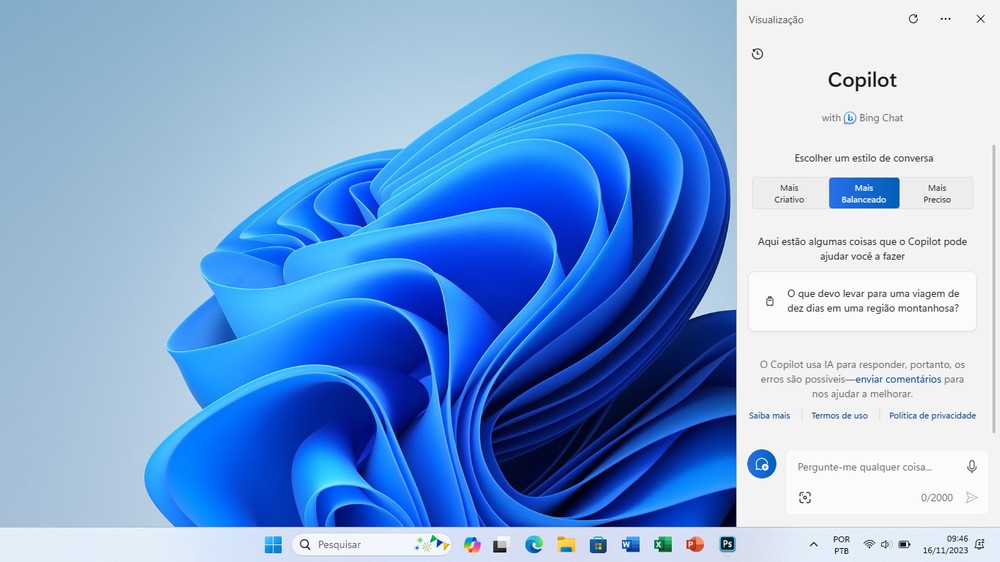Expand hidden system tray icons chevron
The image size is (1000, 562).
click(x=813, y=544)
